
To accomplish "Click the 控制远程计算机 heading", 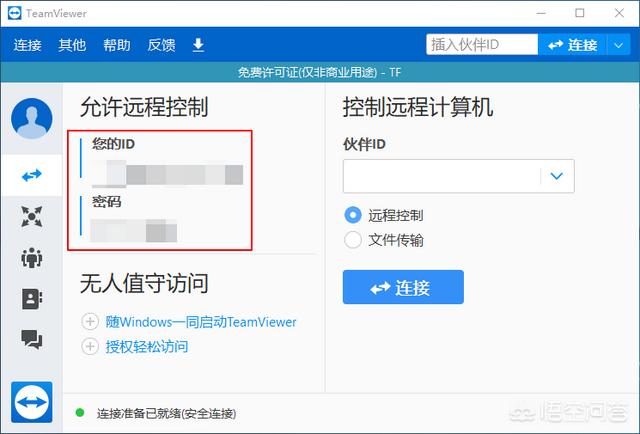I will (x=418, y=107).
